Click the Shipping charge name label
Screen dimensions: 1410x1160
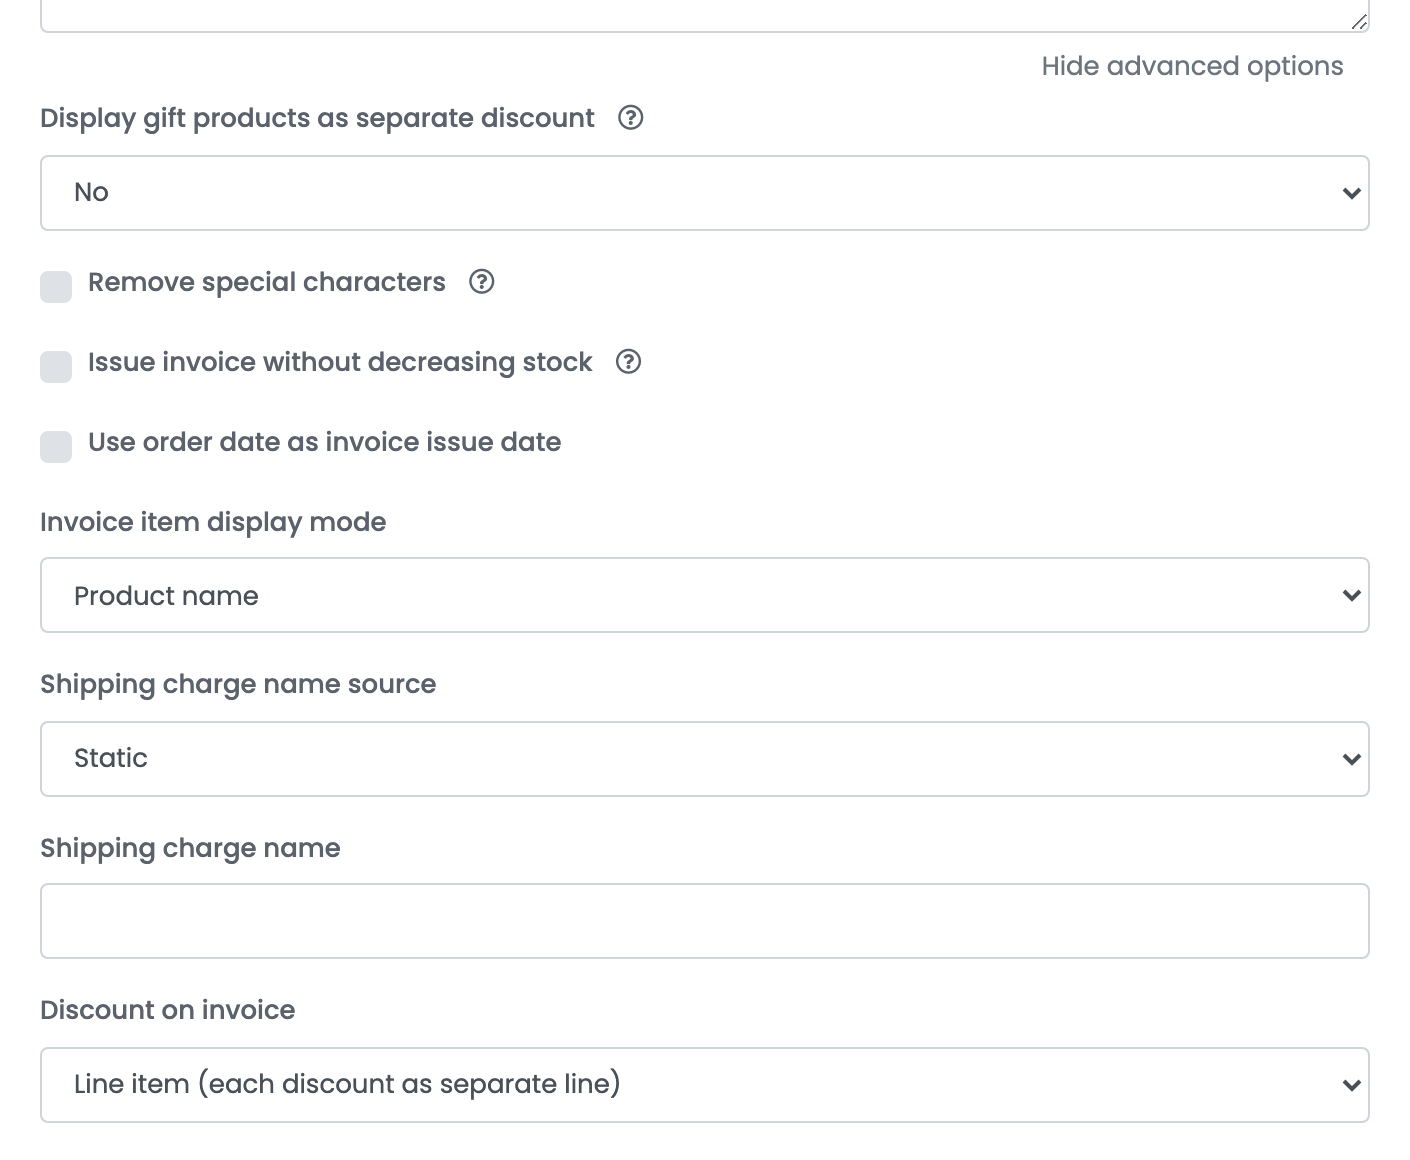click(190, 848)
